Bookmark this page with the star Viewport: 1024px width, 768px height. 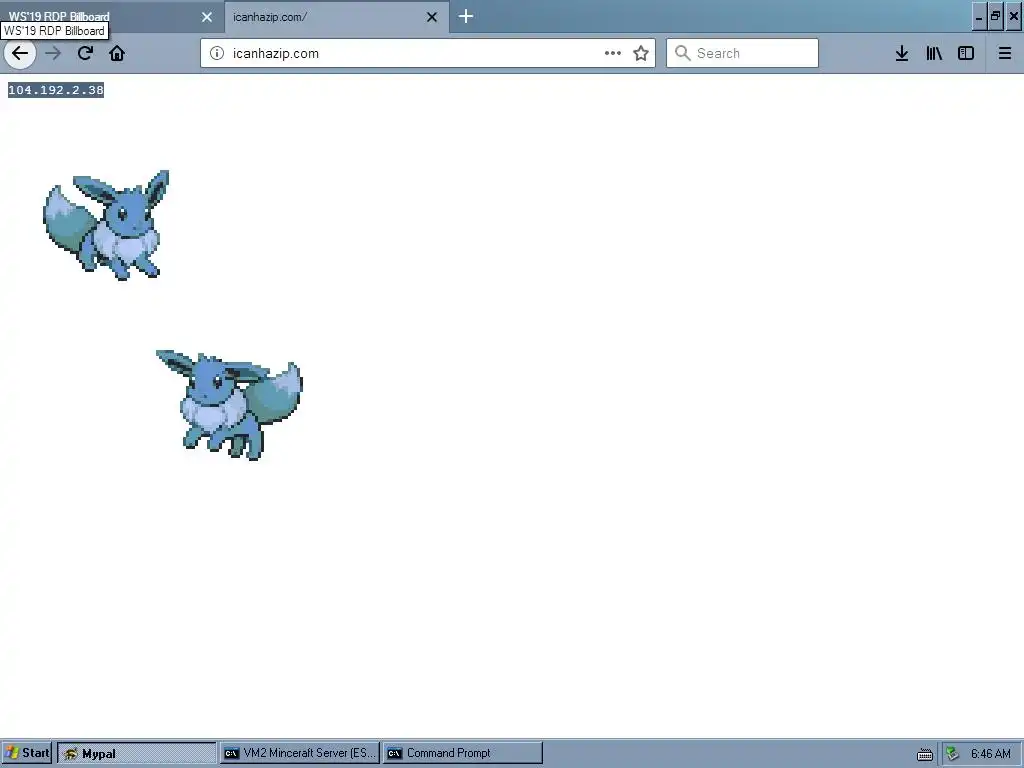point(641,54)
